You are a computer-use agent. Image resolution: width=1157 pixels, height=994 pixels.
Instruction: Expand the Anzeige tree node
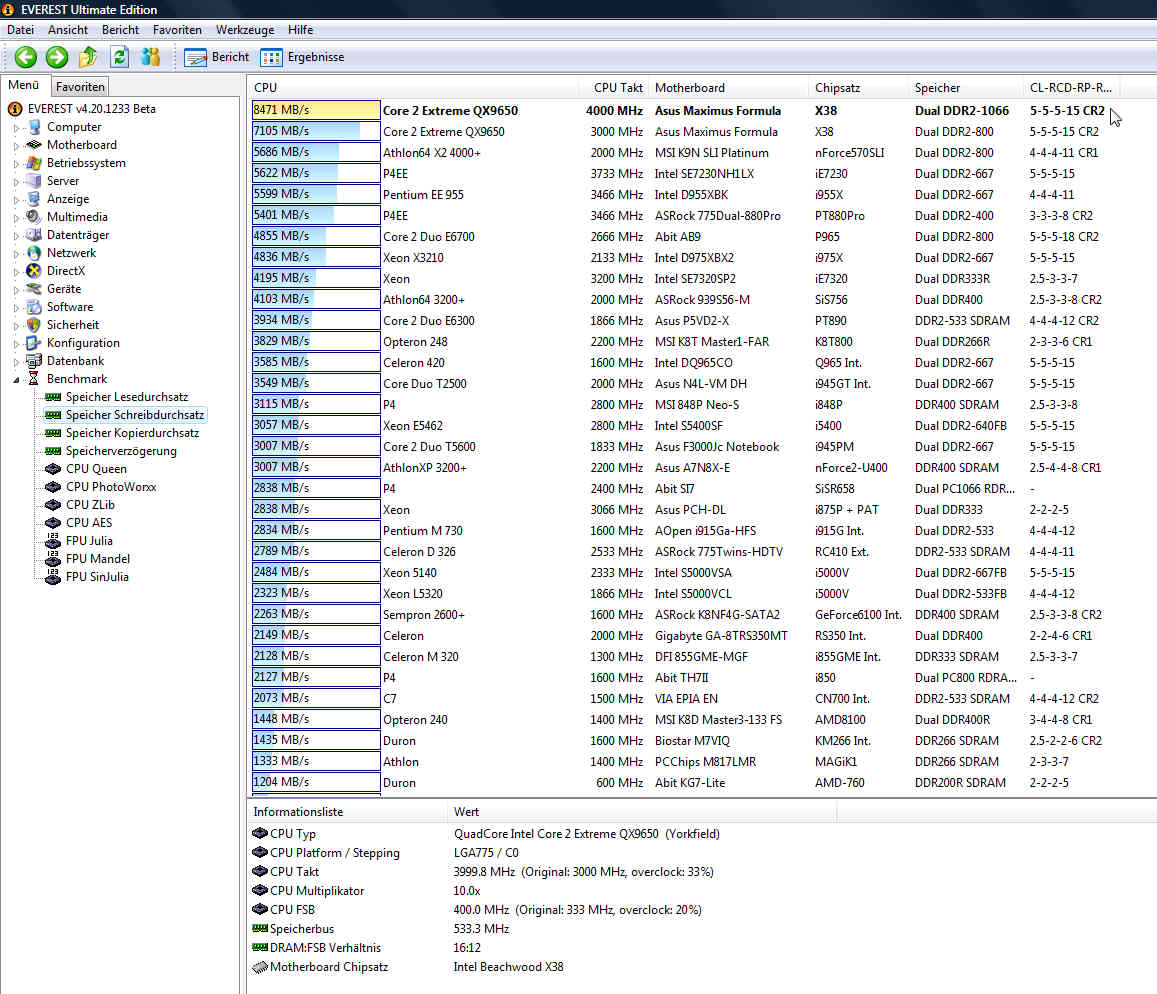[16, 199]
